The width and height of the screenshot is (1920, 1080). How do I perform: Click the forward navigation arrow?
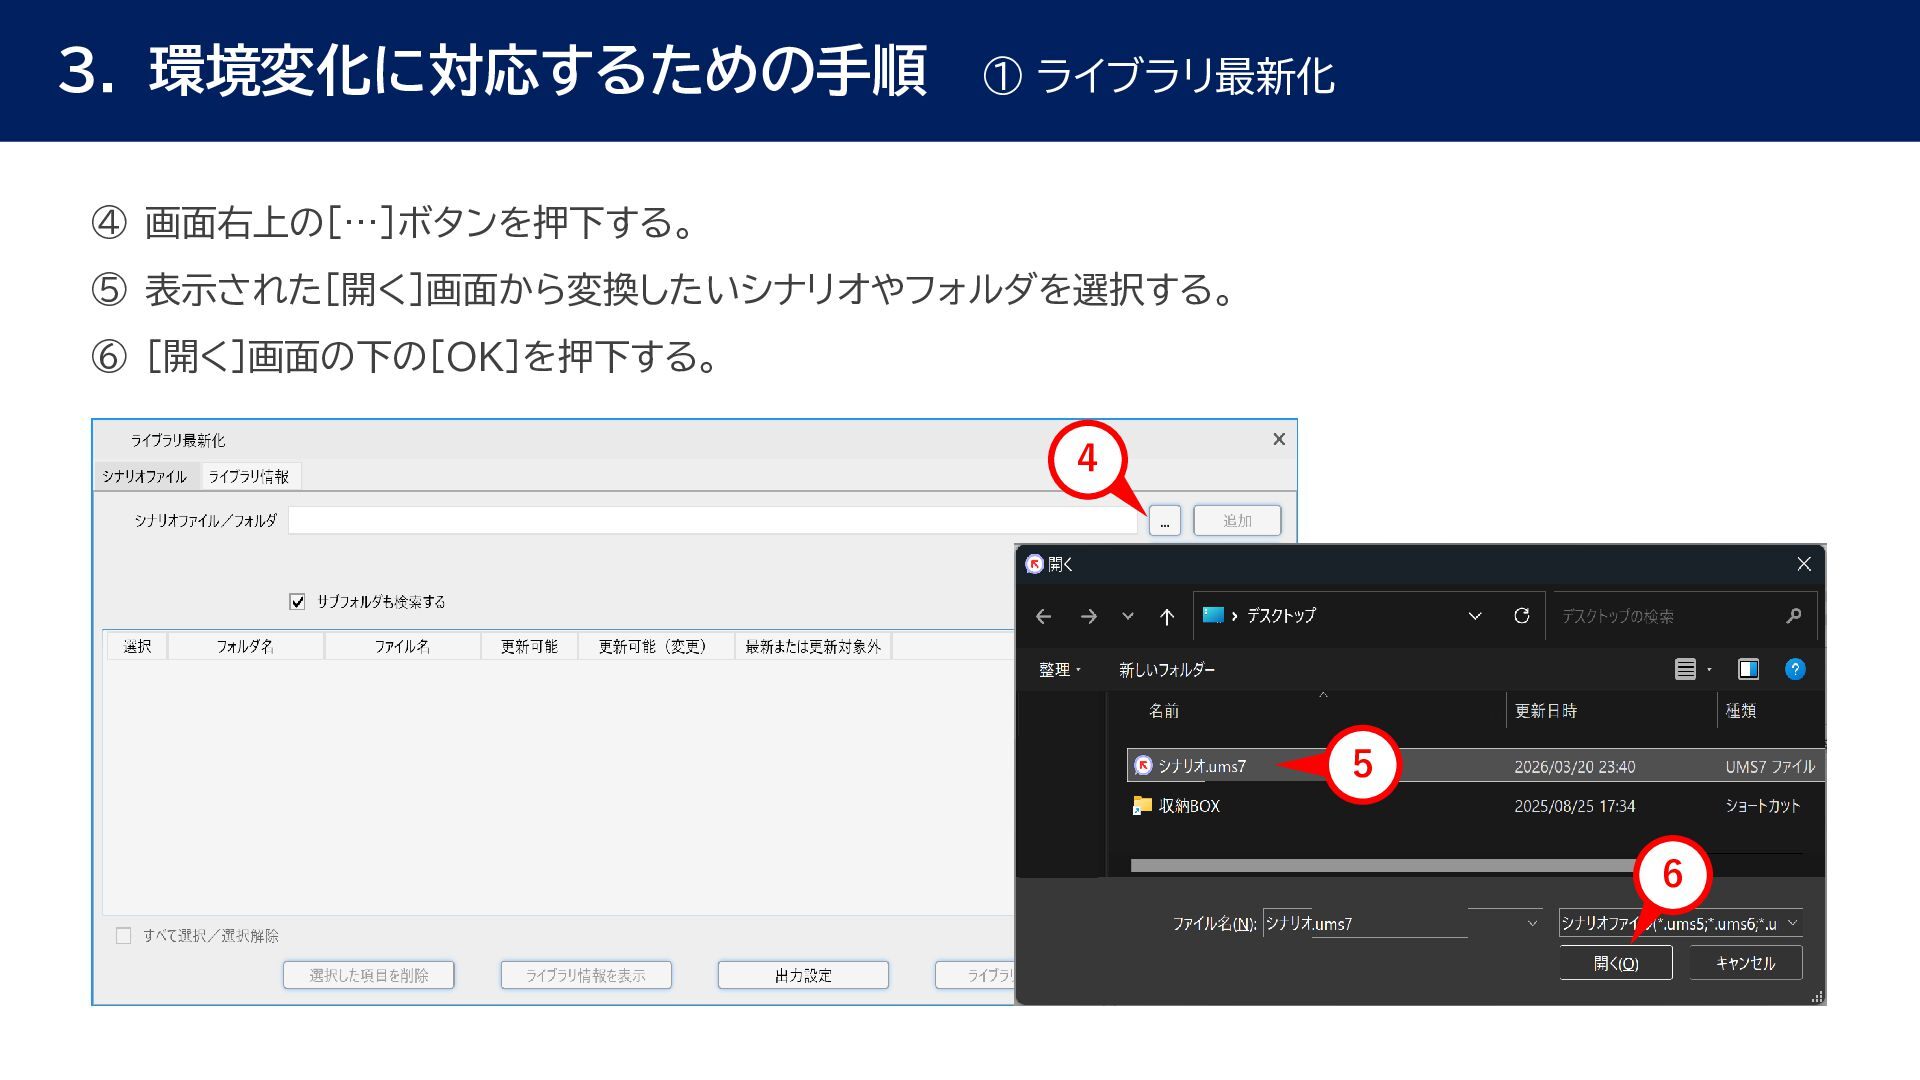[x=1089, y=616]
